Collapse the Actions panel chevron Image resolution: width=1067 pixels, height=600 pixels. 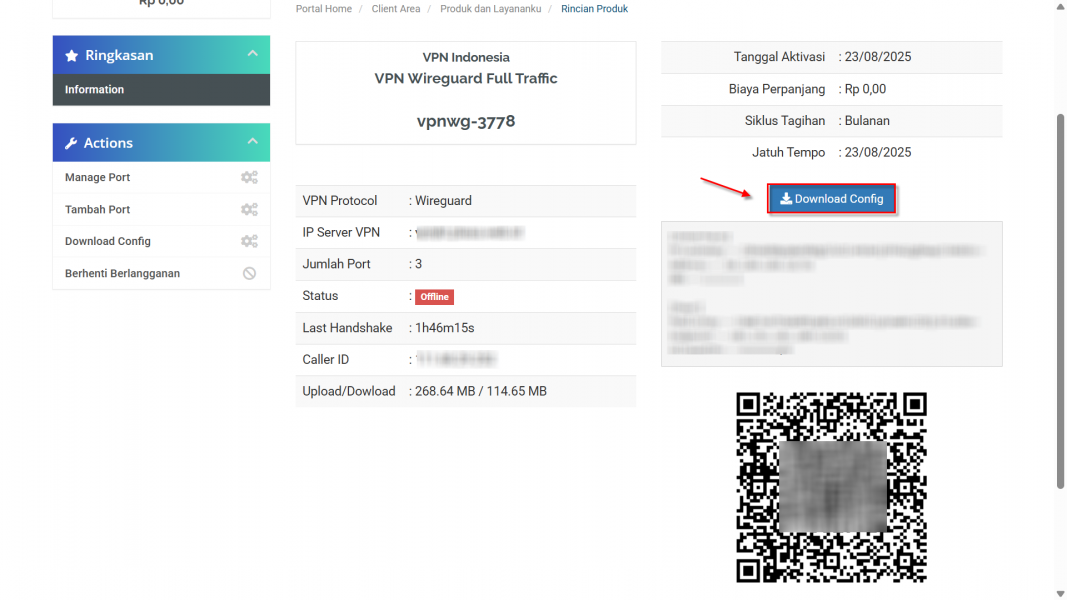click(252, 141)
